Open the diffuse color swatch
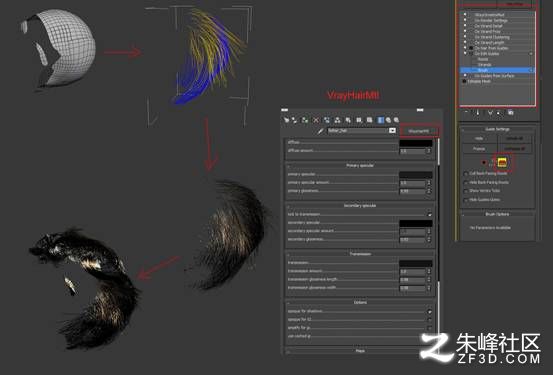This screenshot has height=375, width=553. [x=415, y=143]
